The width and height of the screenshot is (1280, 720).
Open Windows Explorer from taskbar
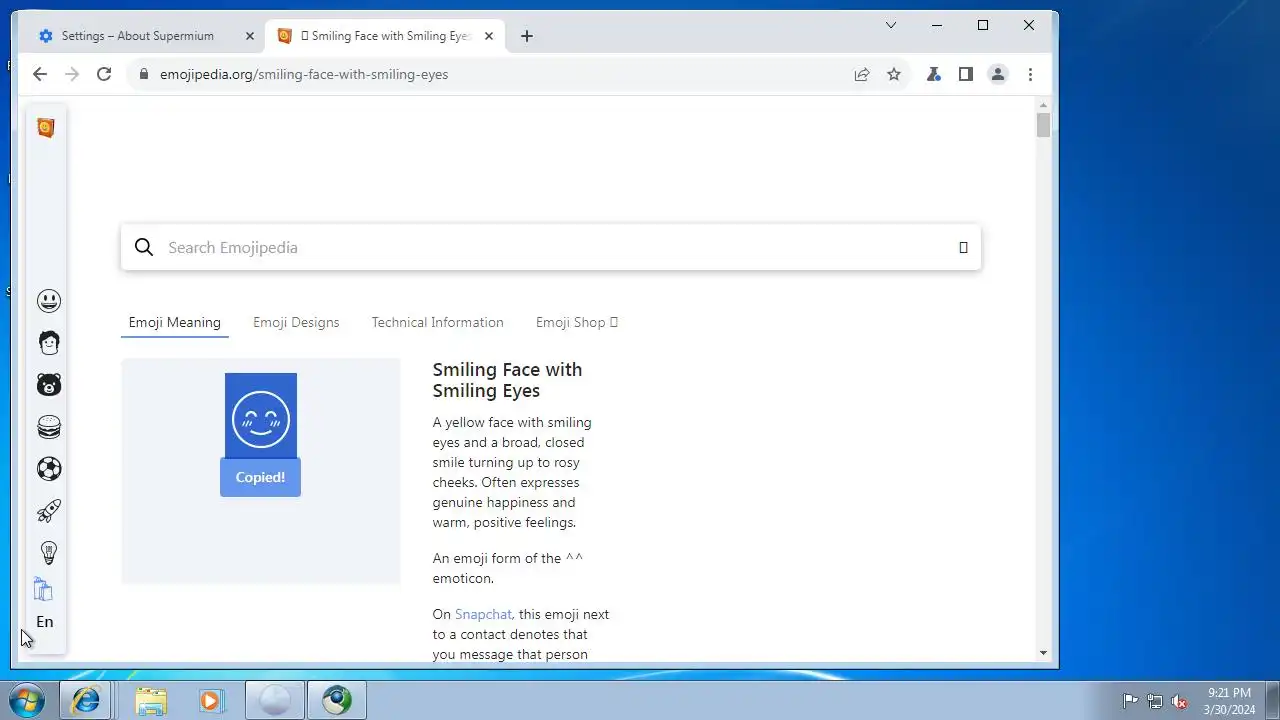(x=151, y=700)
